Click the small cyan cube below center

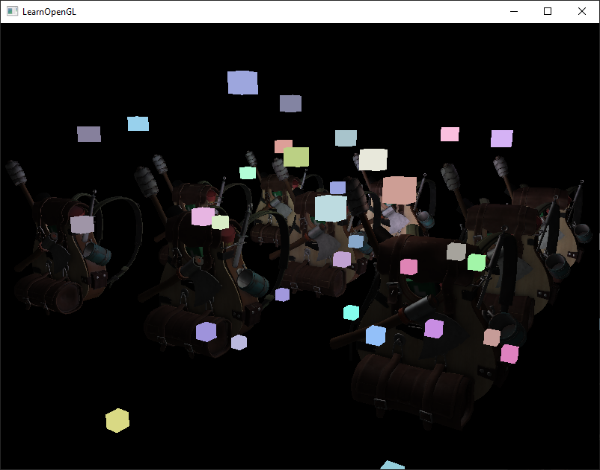[x=351, y=313]
